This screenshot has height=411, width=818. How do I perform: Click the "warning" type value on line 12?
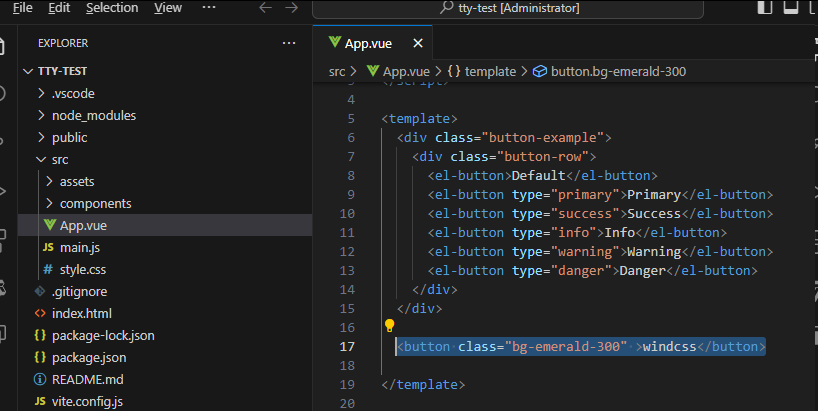[x=589, y=251]
